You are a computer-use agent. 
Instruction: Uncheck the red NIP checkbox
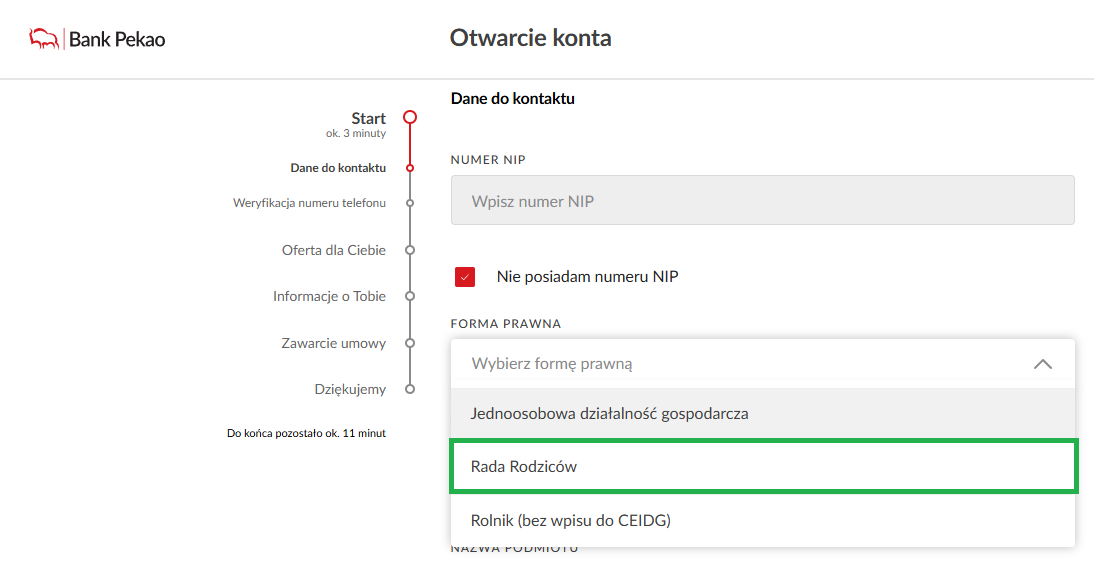point(465,277)
